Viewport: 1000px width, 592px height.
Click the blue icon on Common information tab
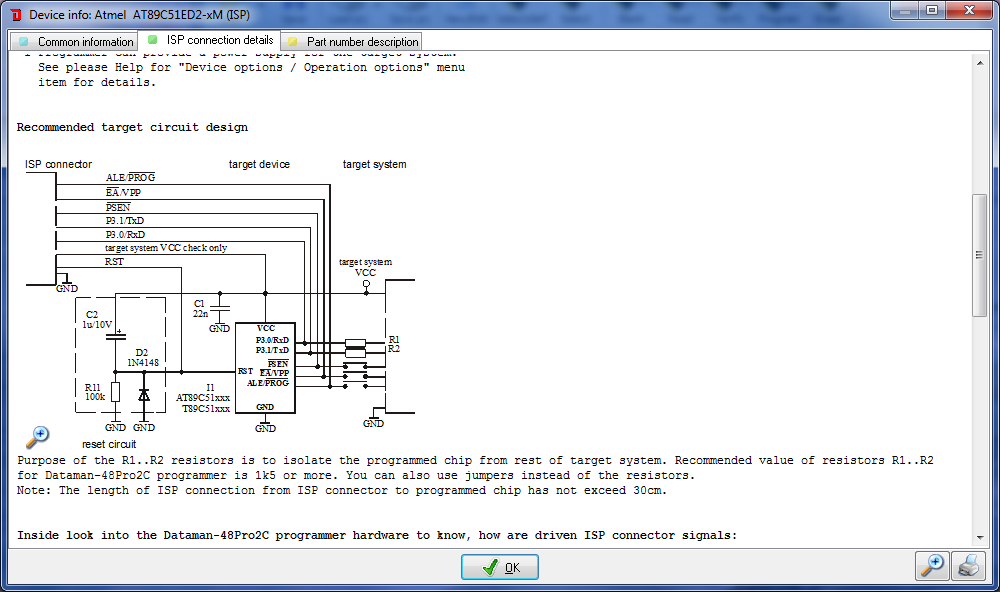pos(24,42)
